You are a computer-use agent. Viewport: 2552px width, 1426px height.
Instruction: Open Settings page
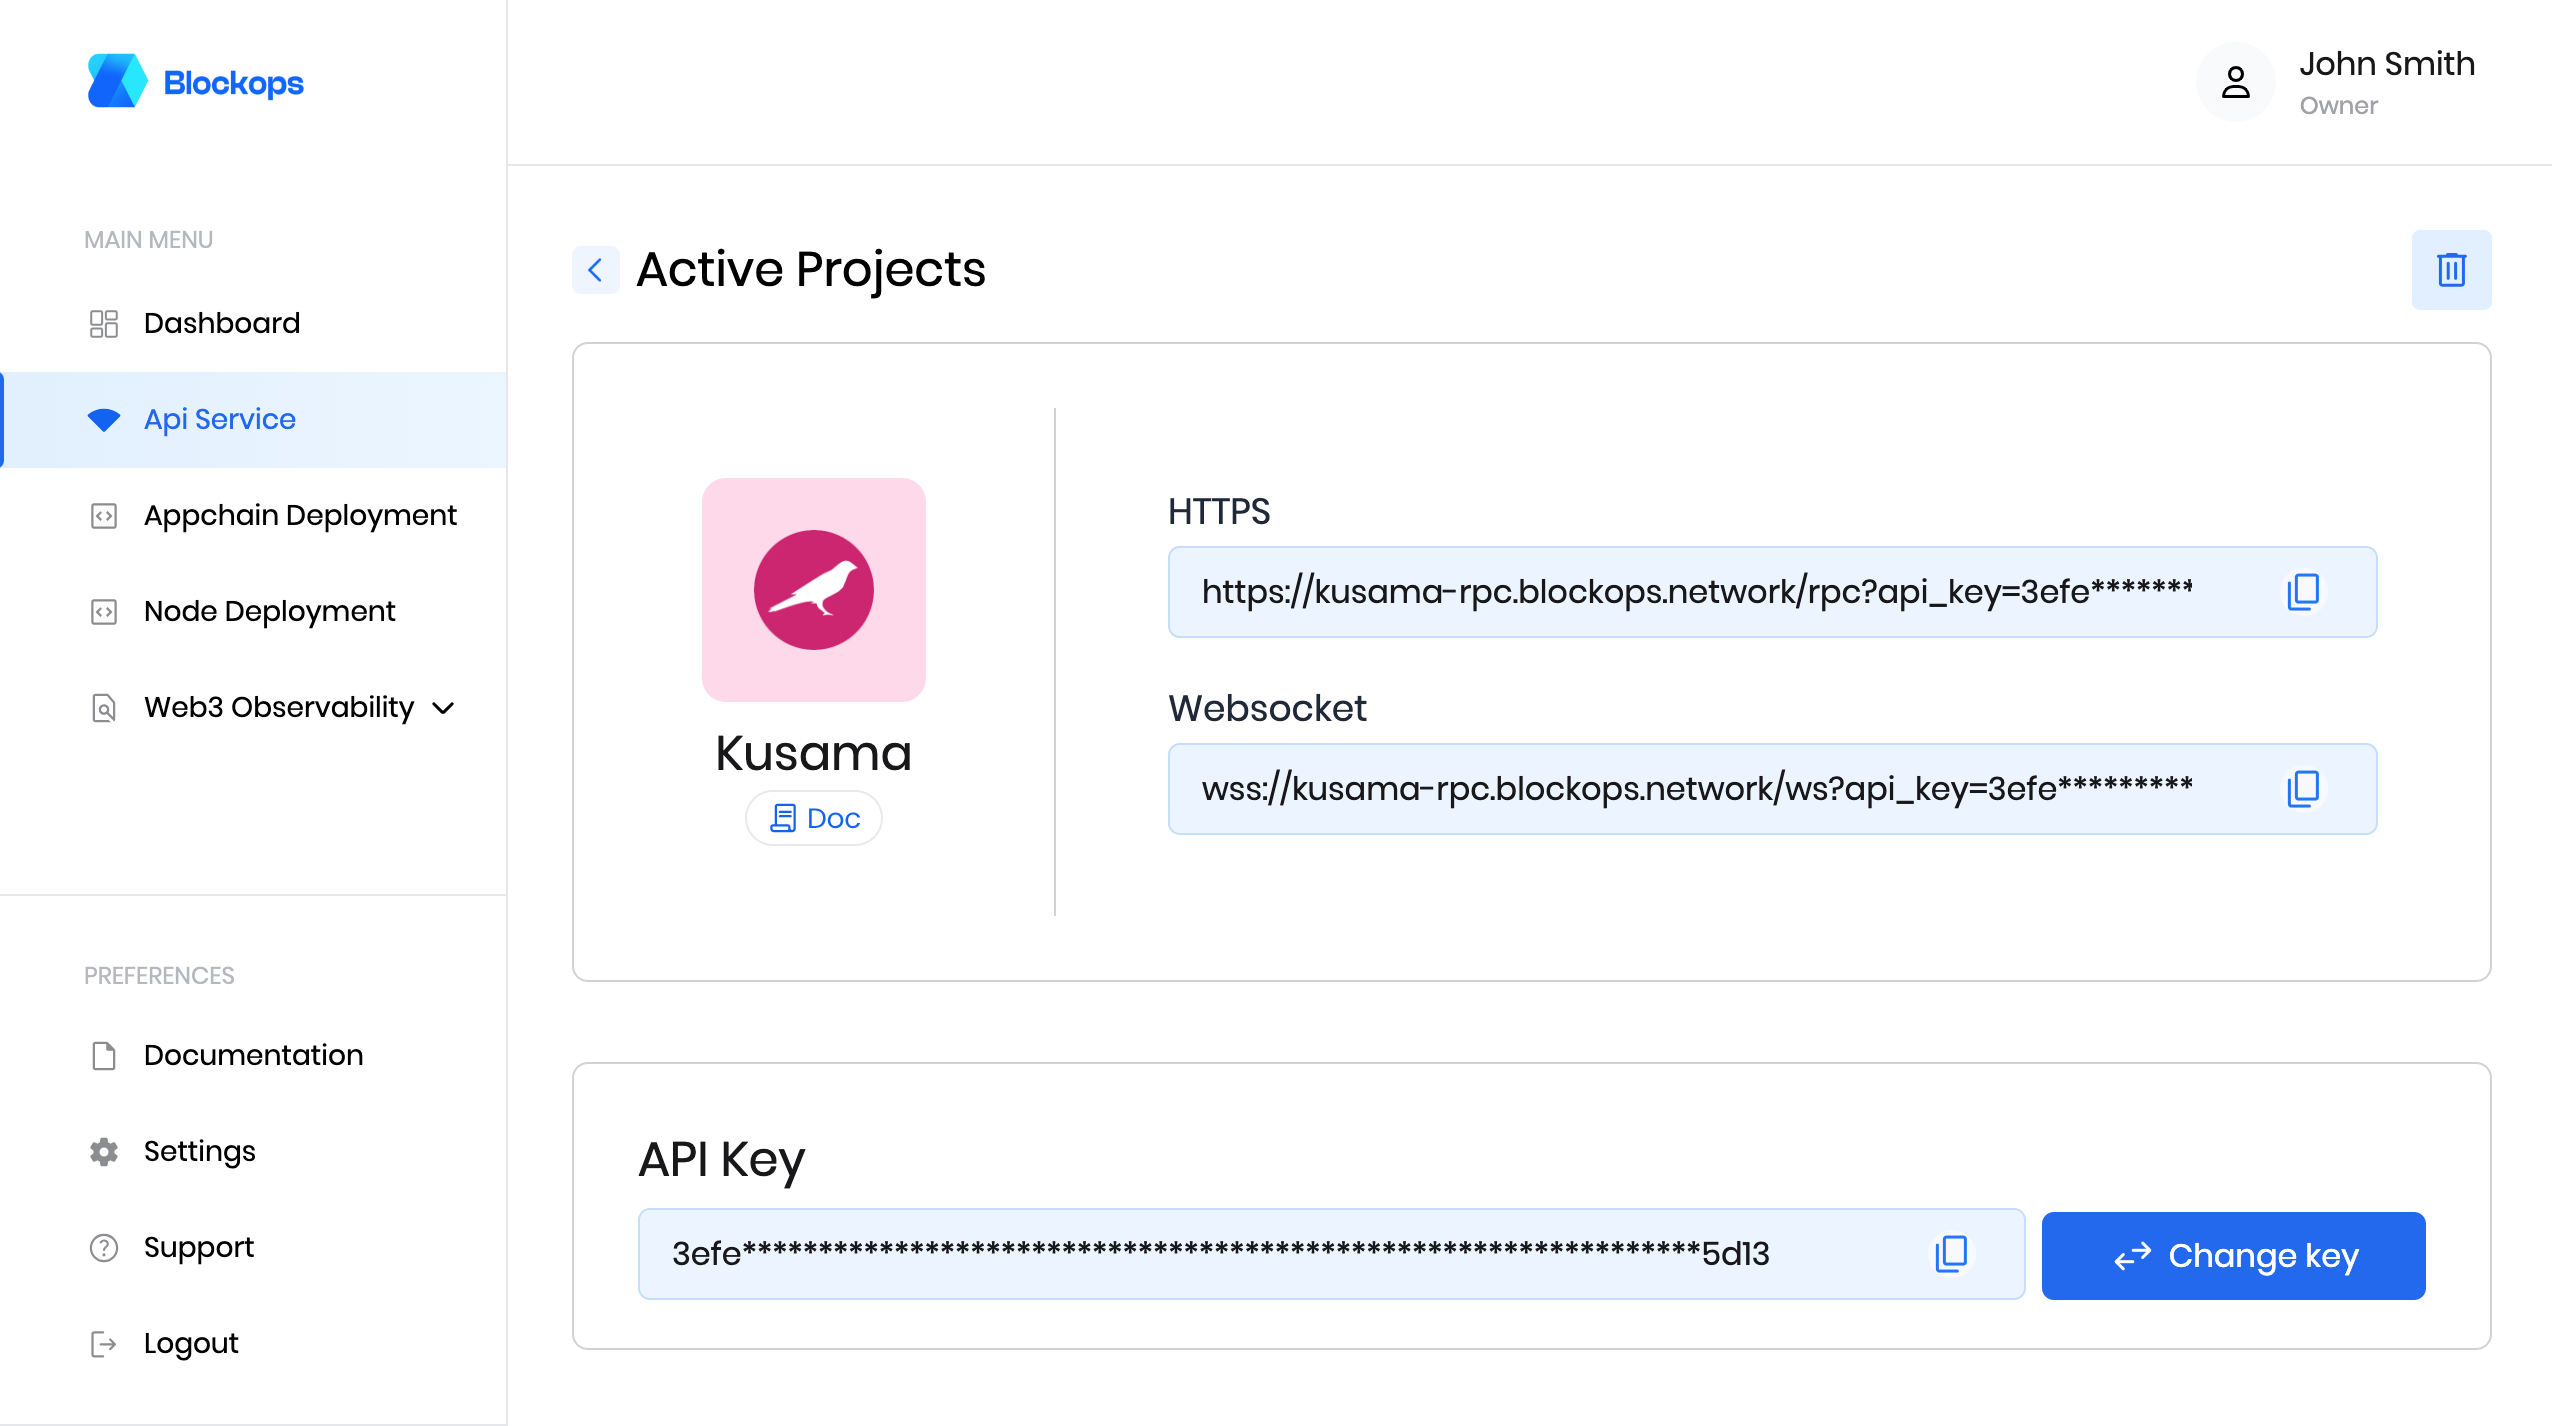[254, 1151]
